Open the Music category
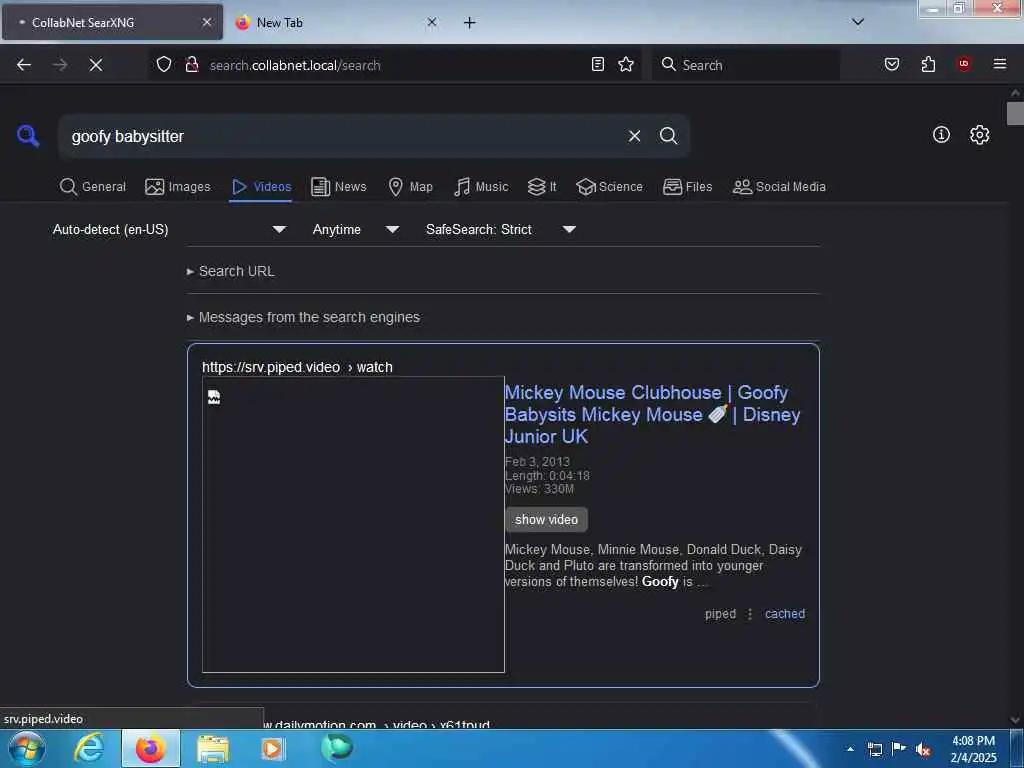This screenshot has width=1024, height=768. pyautogui.click(x=481, y=187)
